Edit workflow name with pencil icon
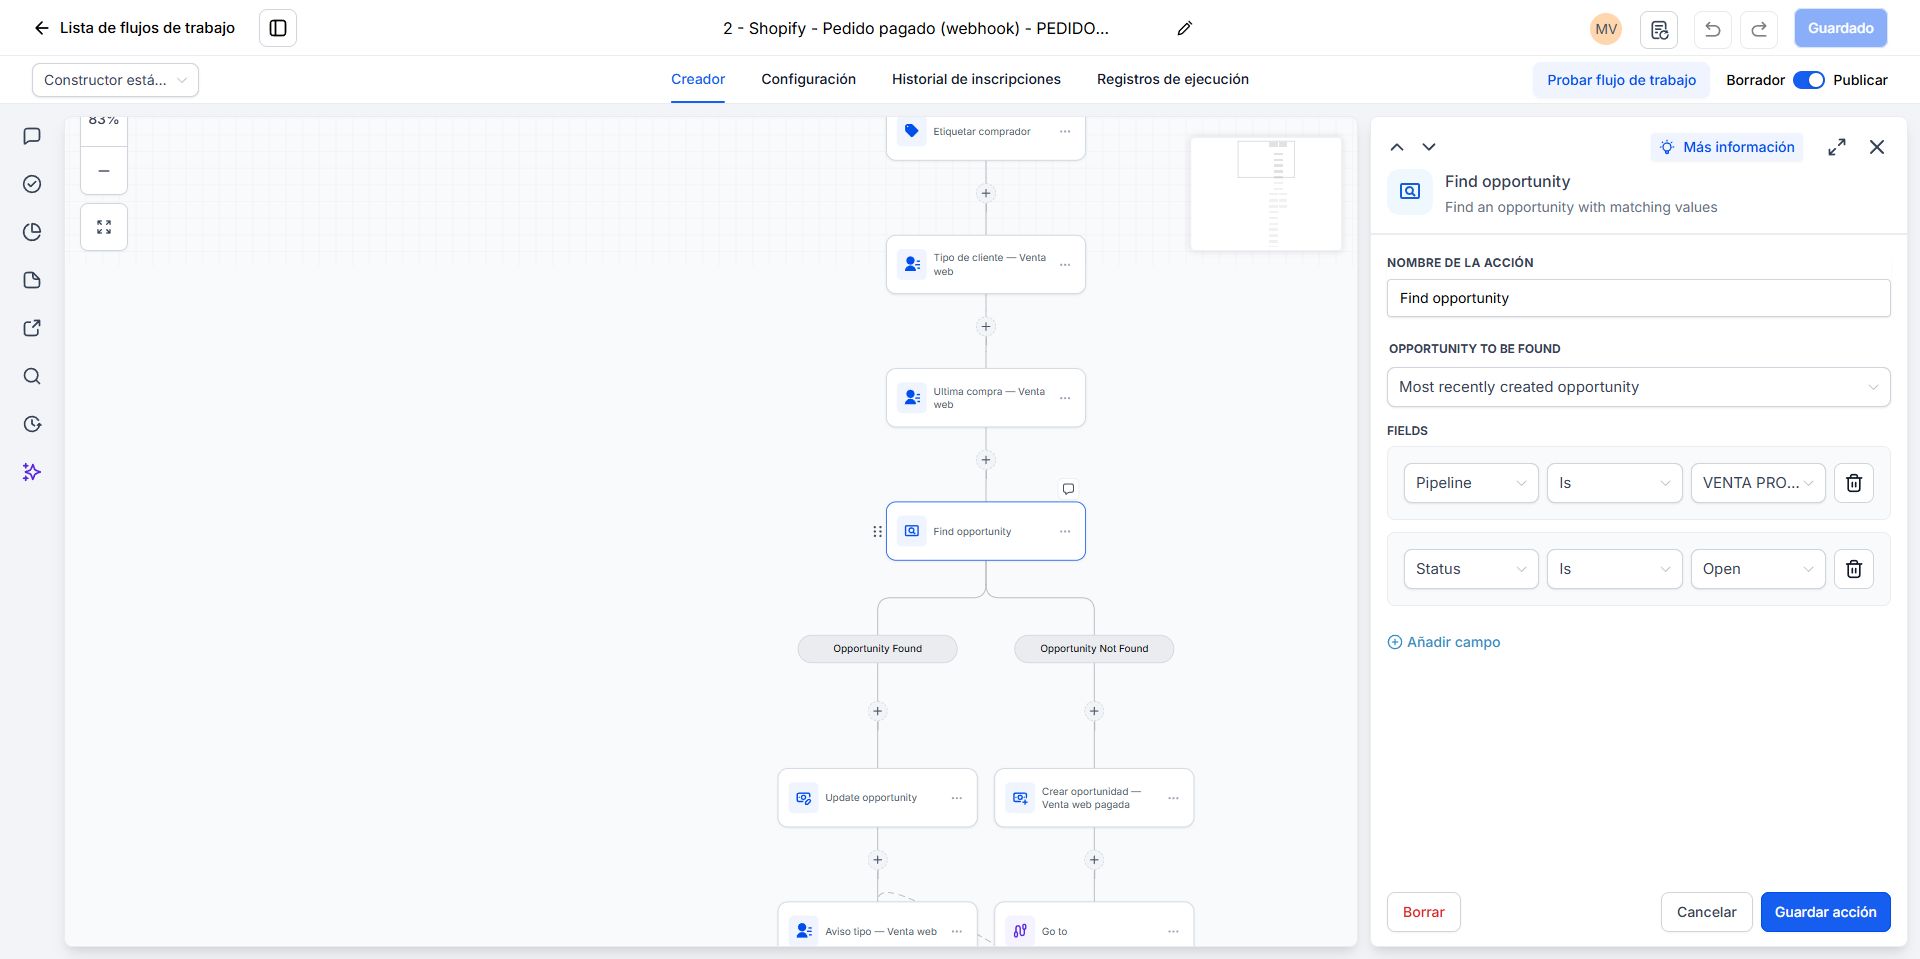The height and width of the screenshot is (959, 1920). (x=1185, y=28)
